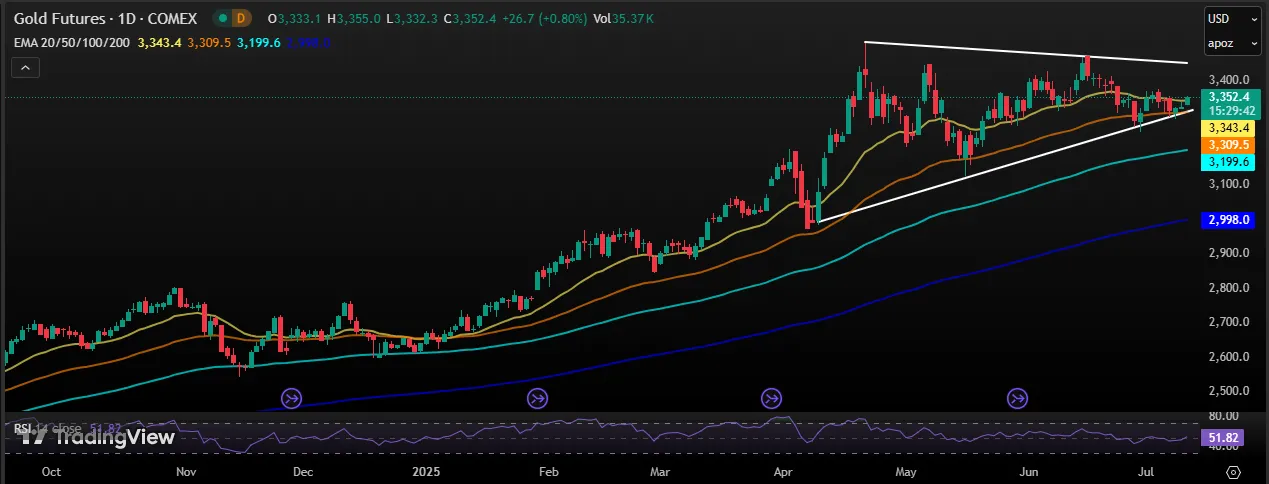Click the blue 2,998.0 EMA 200 axis label
Viewport: 1269px width, 484px height.
pyautogui.click(x=1230, y=220)
